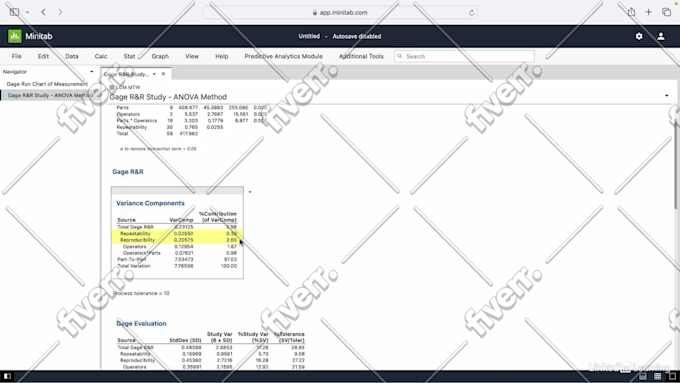This screenshot has height=383, width=680.
Task: Open Safari share icon
Action: [631, 12]
